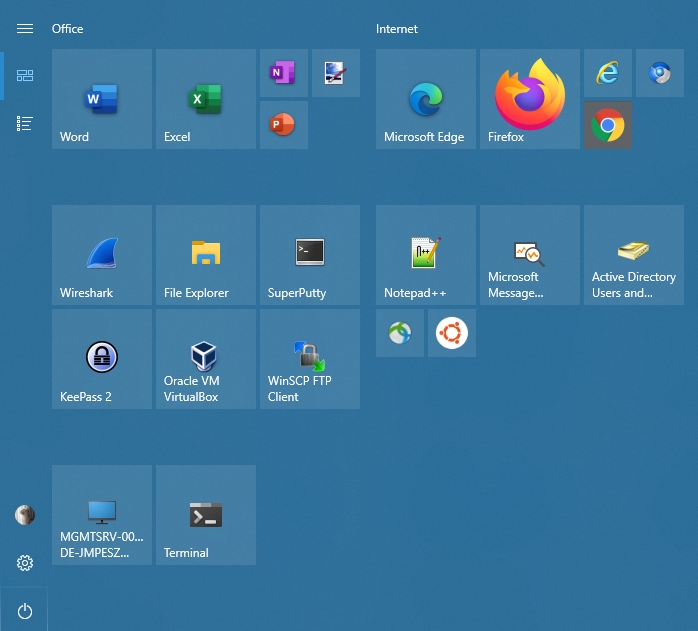Open Oracle VM VirtualBox tile
This screenshot has width=698, height=631.
click(206, 359)
